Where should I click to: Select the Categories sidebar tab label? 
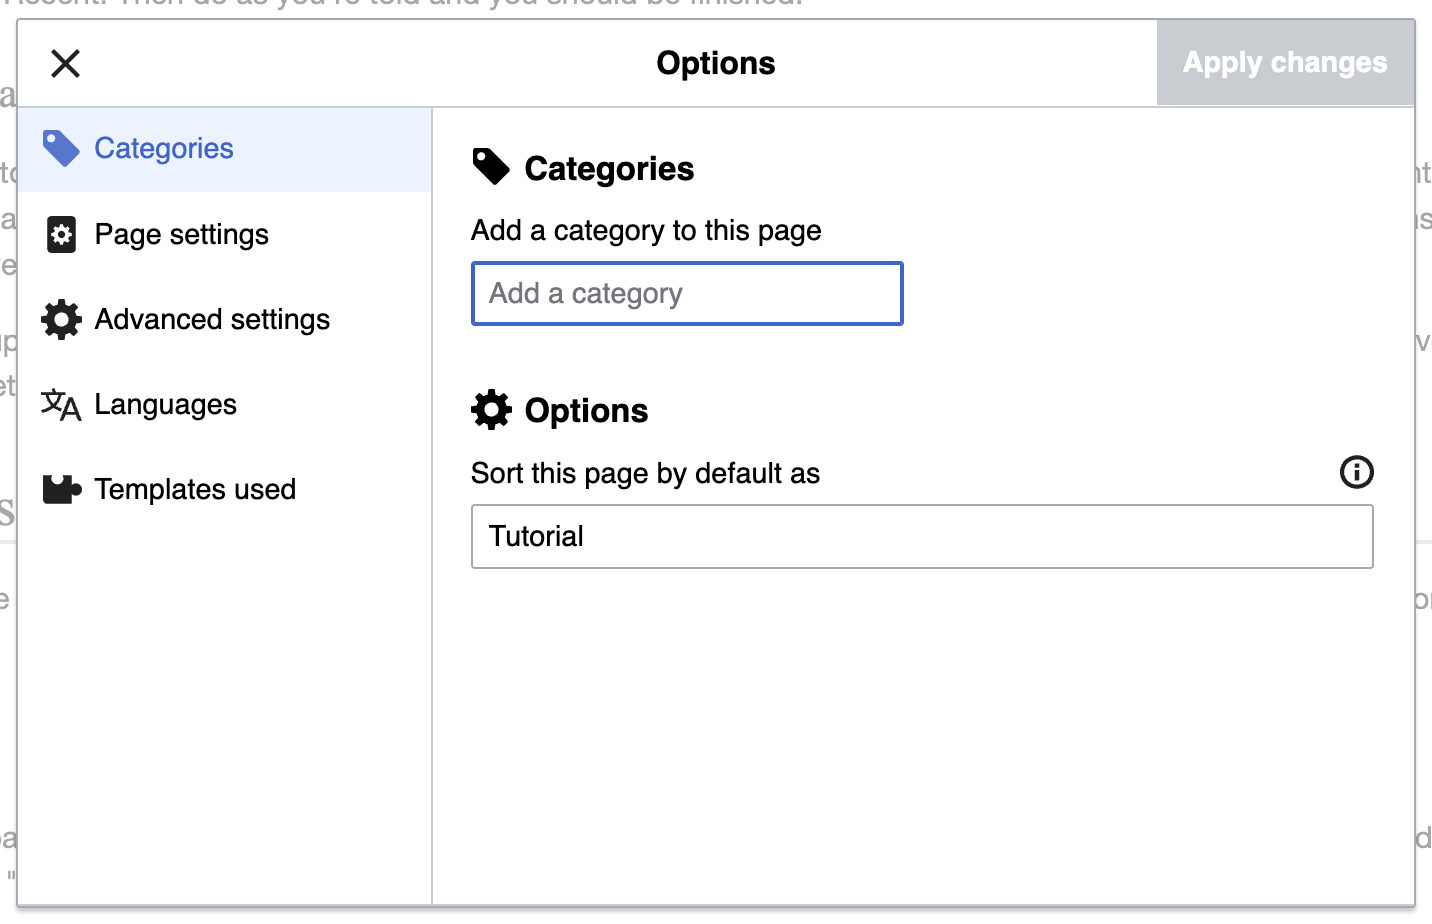pos(164,149)
